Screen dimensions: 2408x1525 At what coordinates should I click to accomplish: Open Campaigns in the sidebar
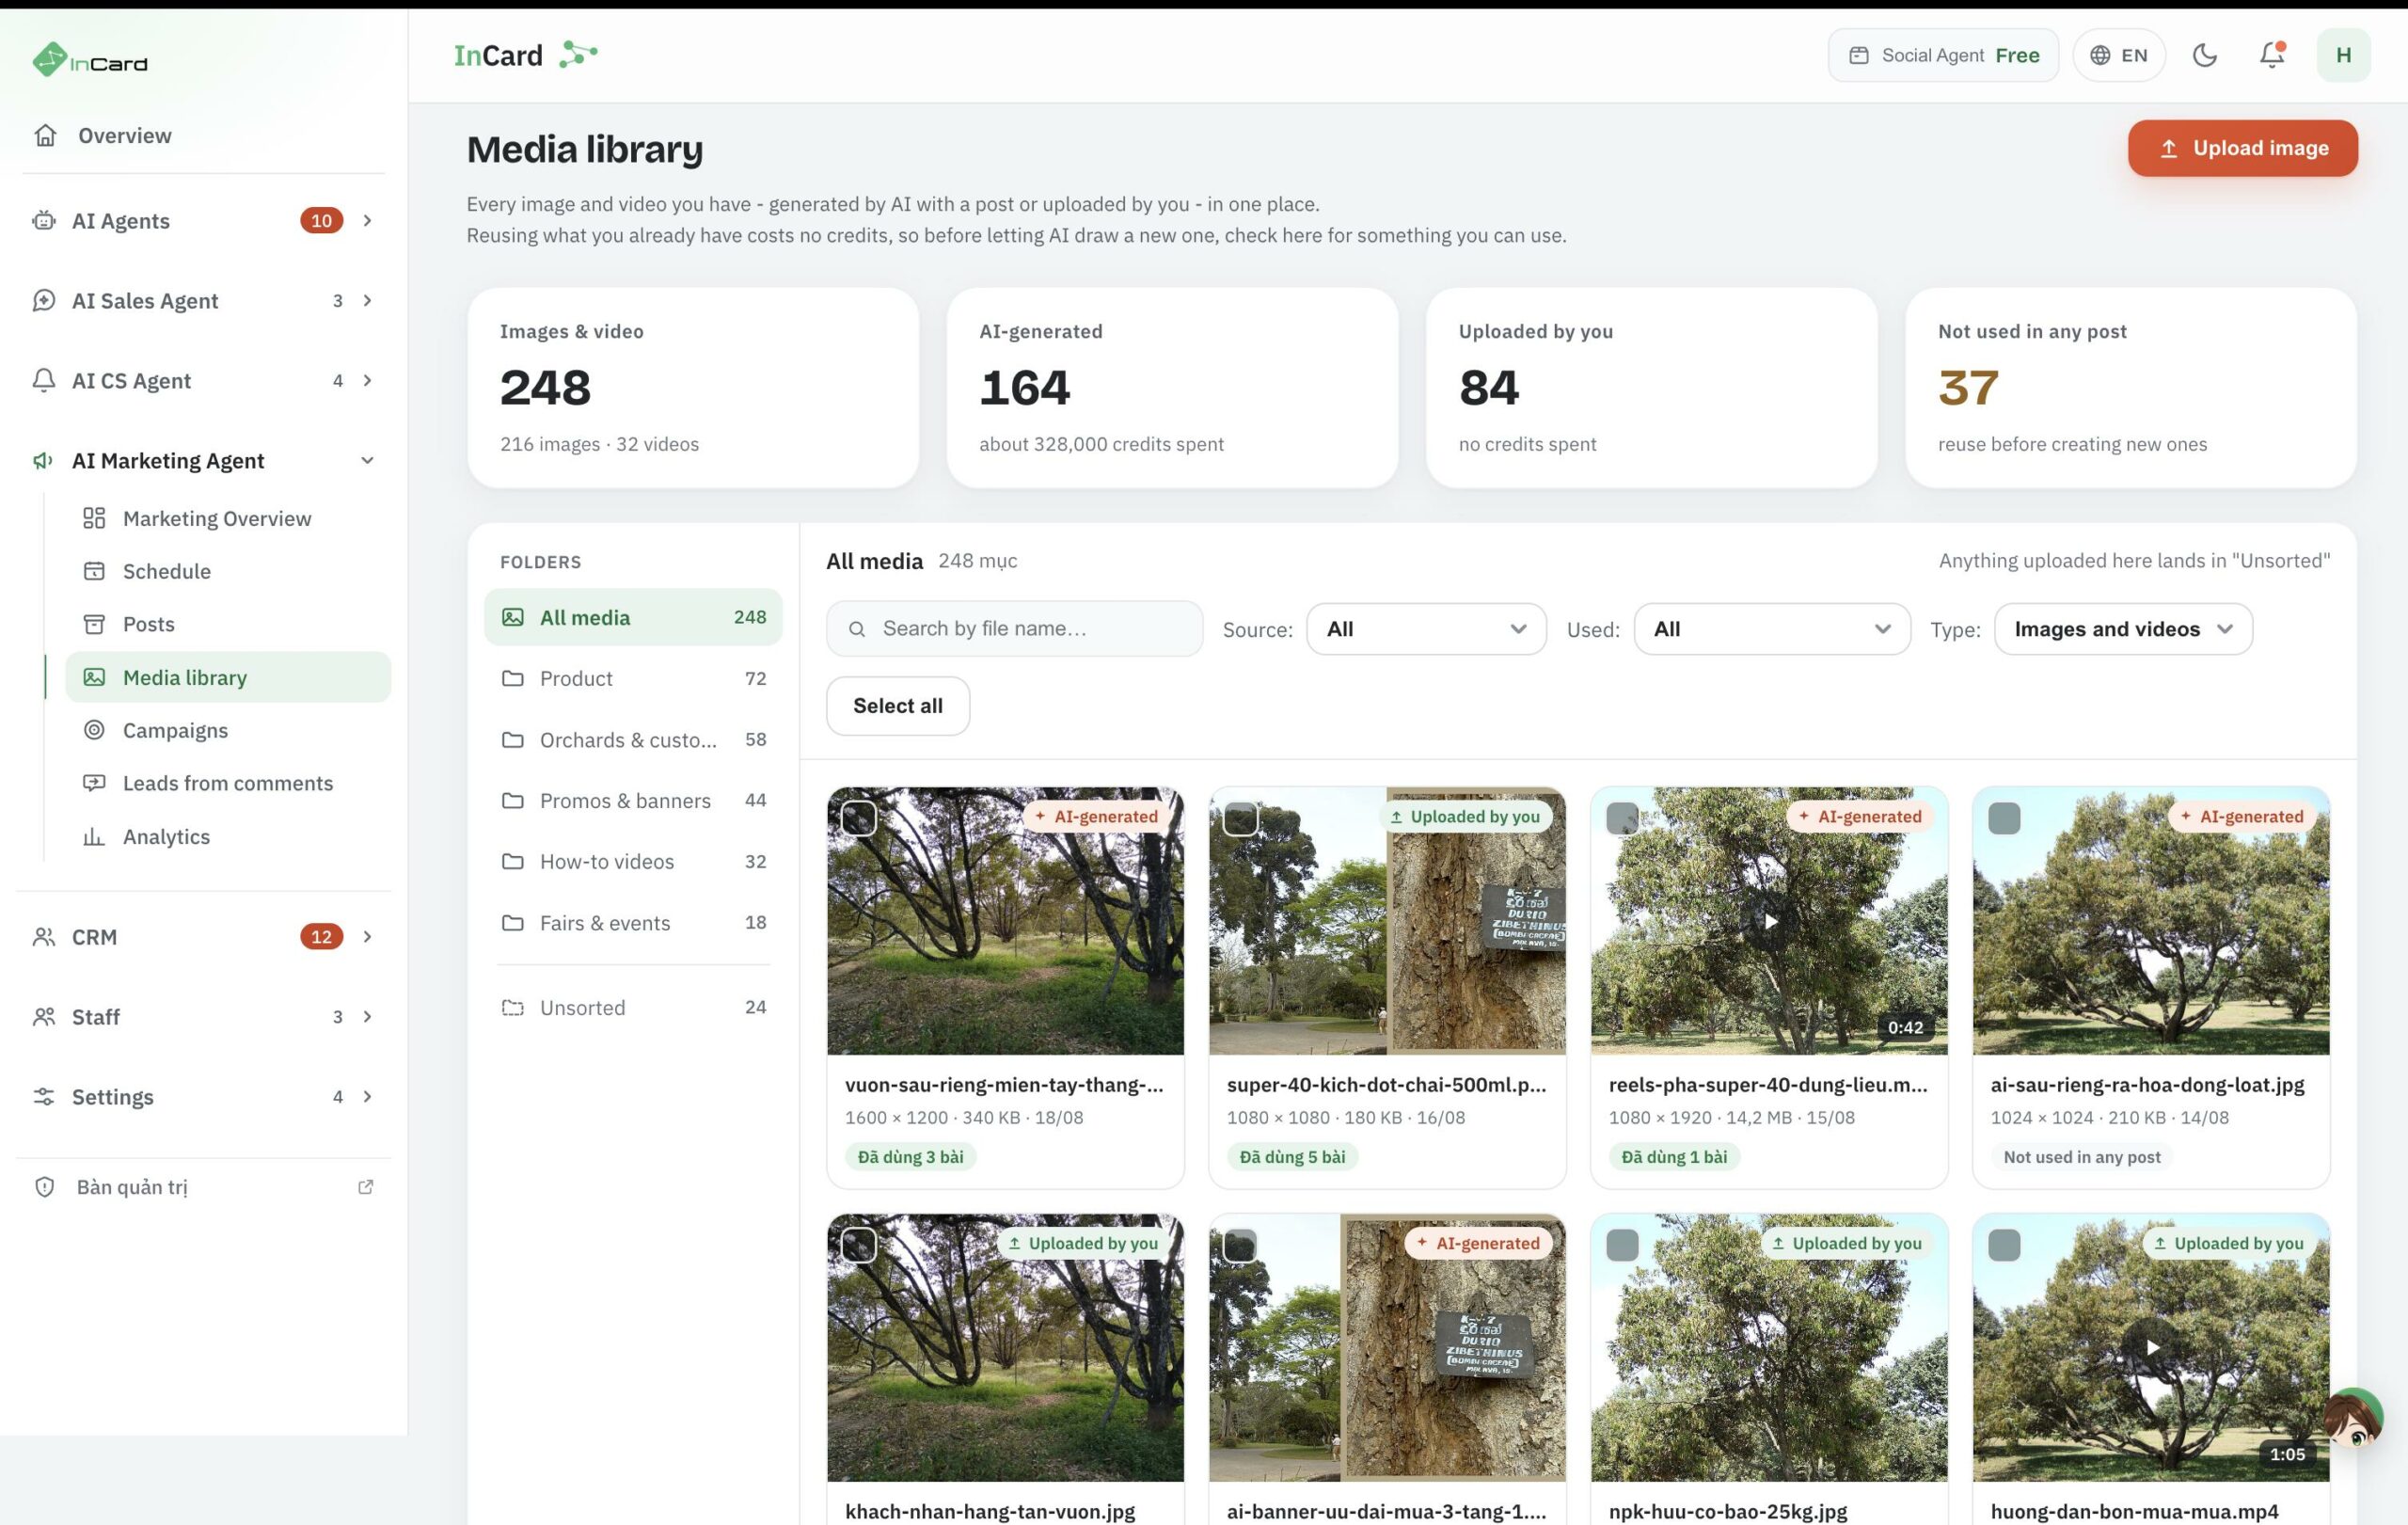click(x=228, y=730)
